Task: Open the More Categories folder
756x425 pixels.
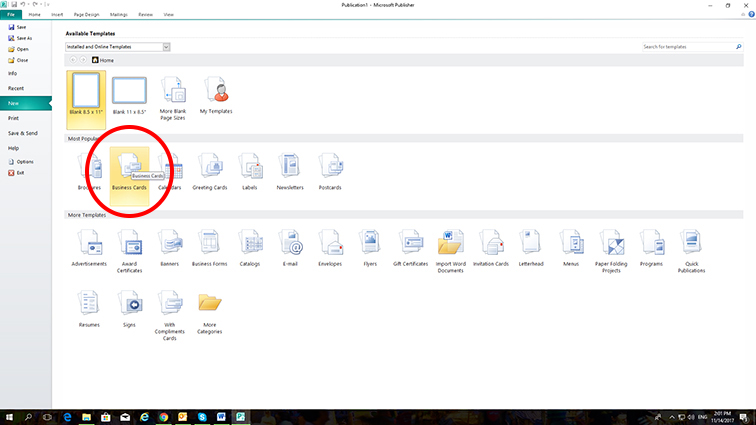Action: click(210, 313)
